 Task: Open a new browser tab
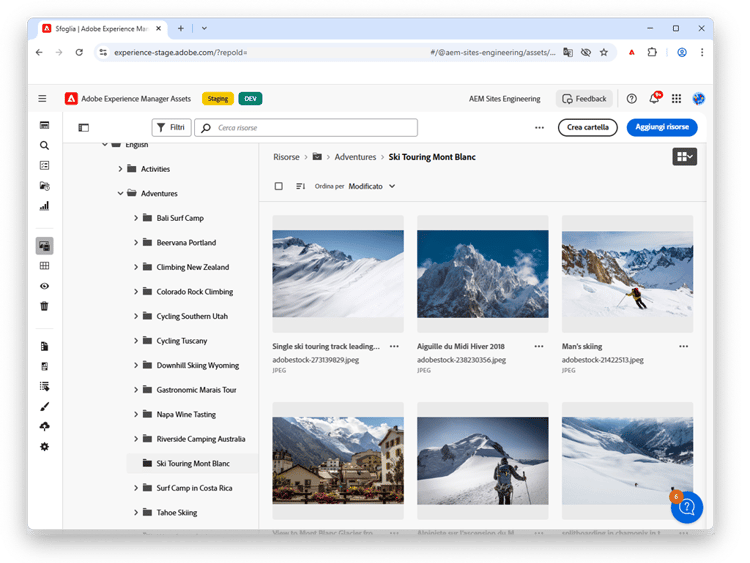click(x=181, y=28)
